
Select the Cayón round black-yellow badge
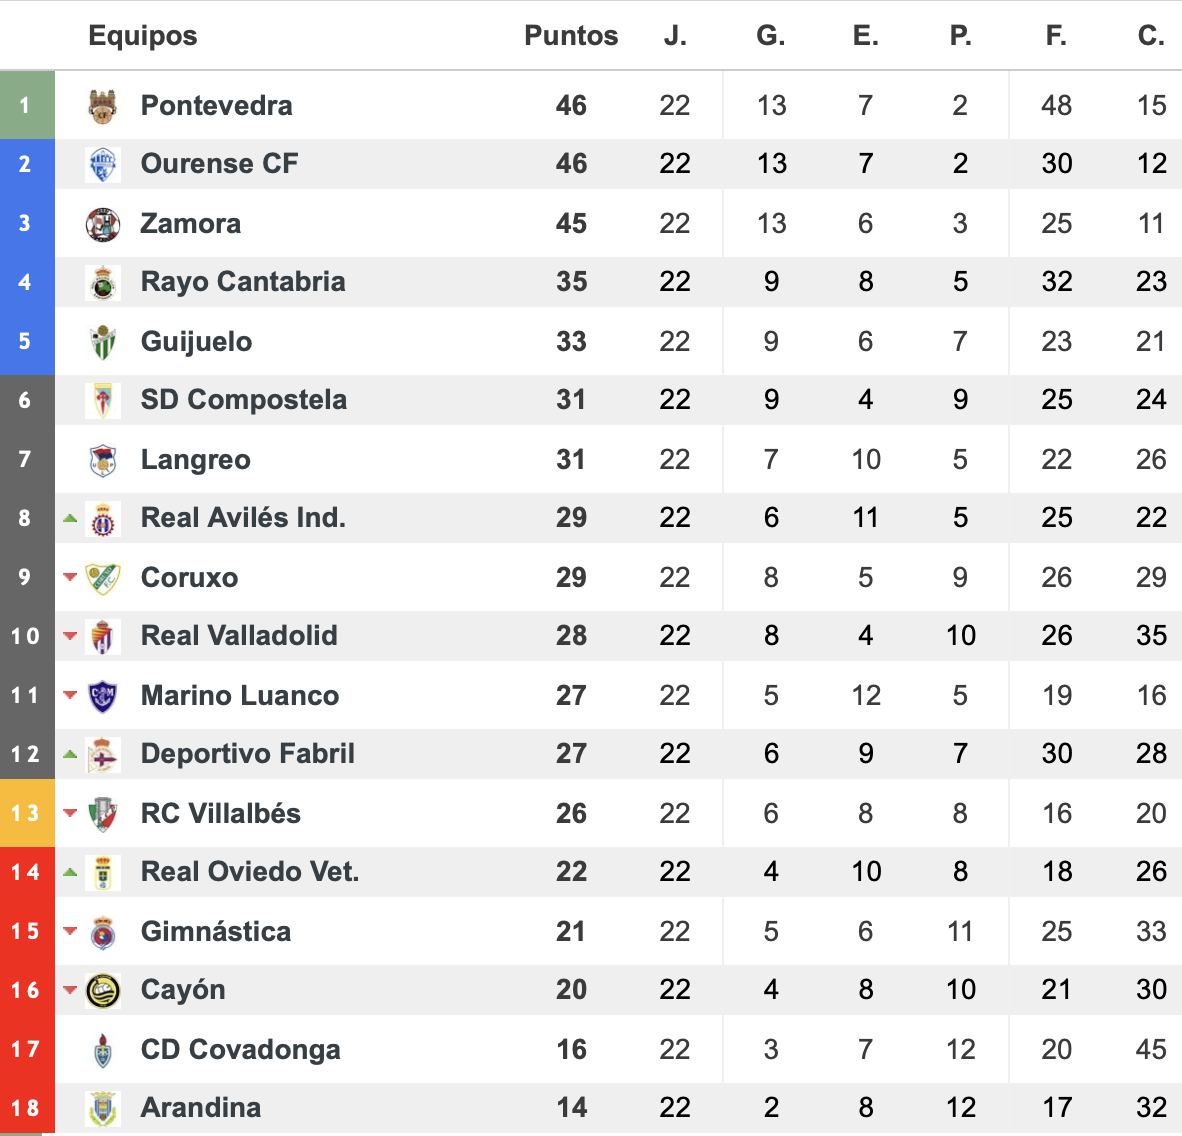(x=103, y=991)
